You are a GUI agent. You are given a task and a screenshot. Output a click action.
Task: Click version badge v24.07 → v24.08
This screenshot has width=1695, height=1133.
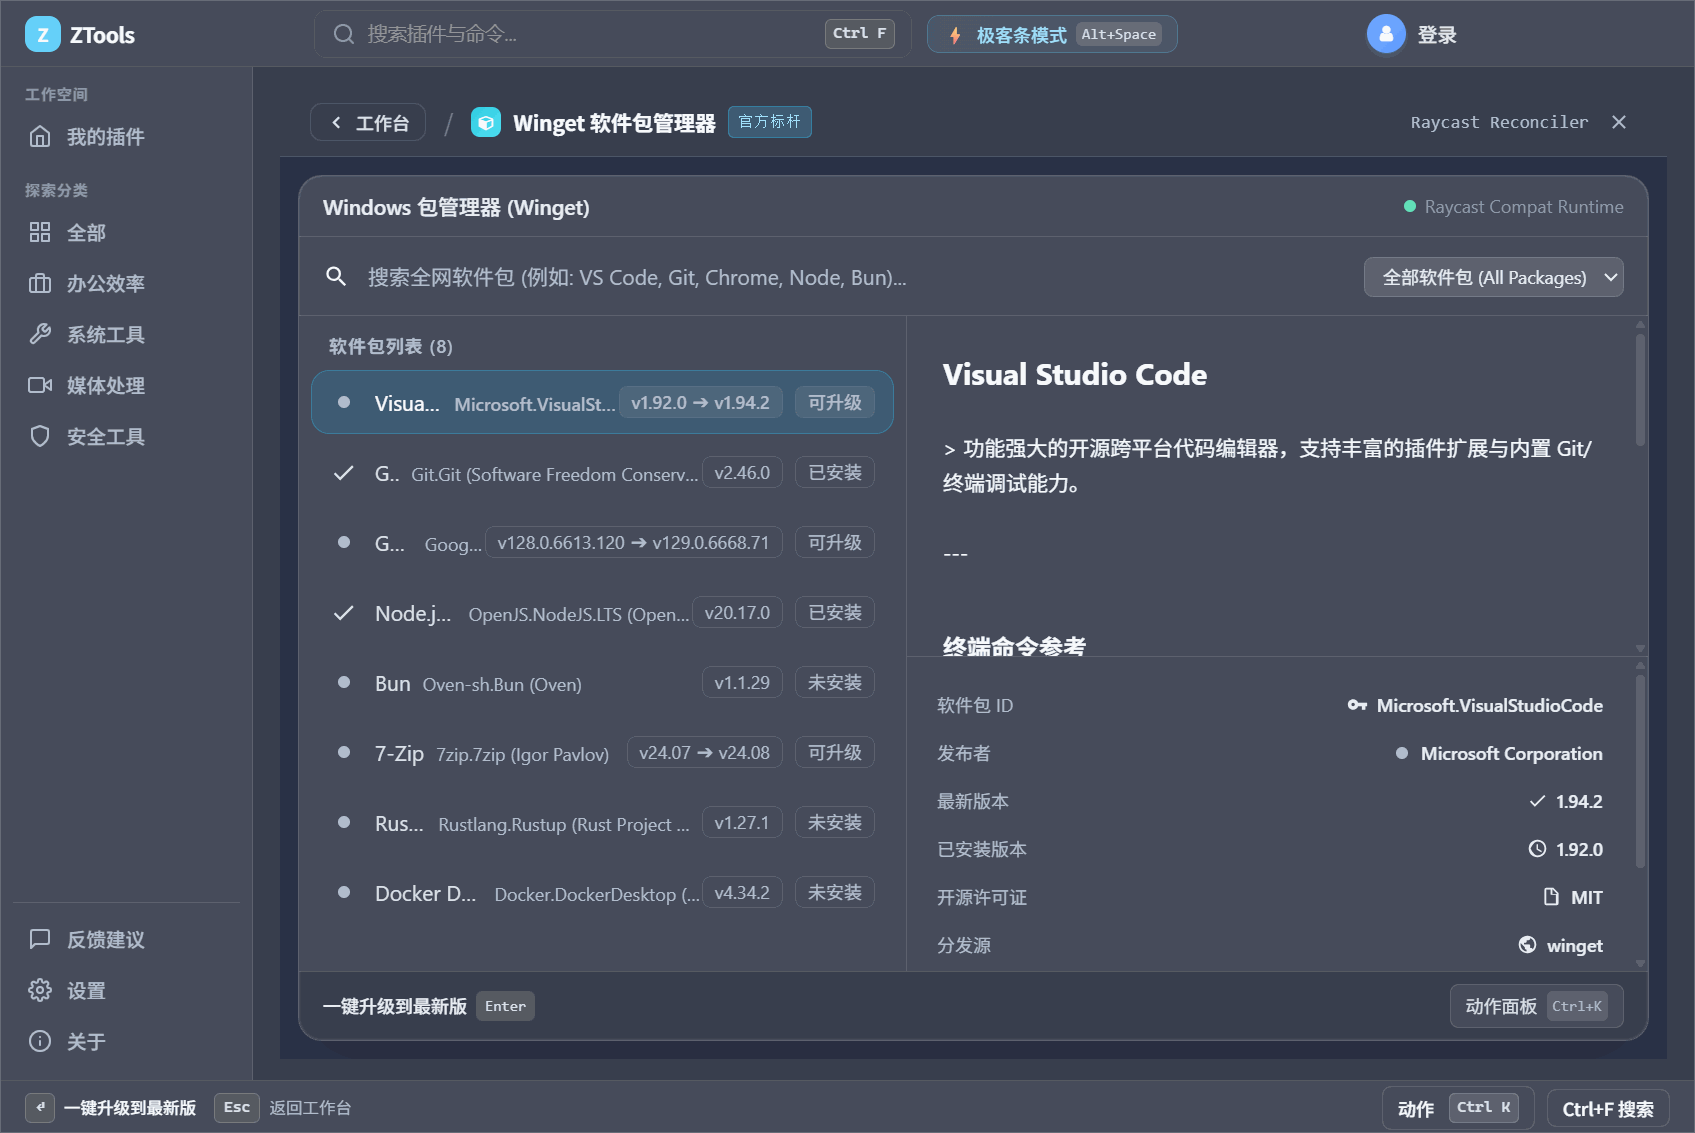coord(704,752)
